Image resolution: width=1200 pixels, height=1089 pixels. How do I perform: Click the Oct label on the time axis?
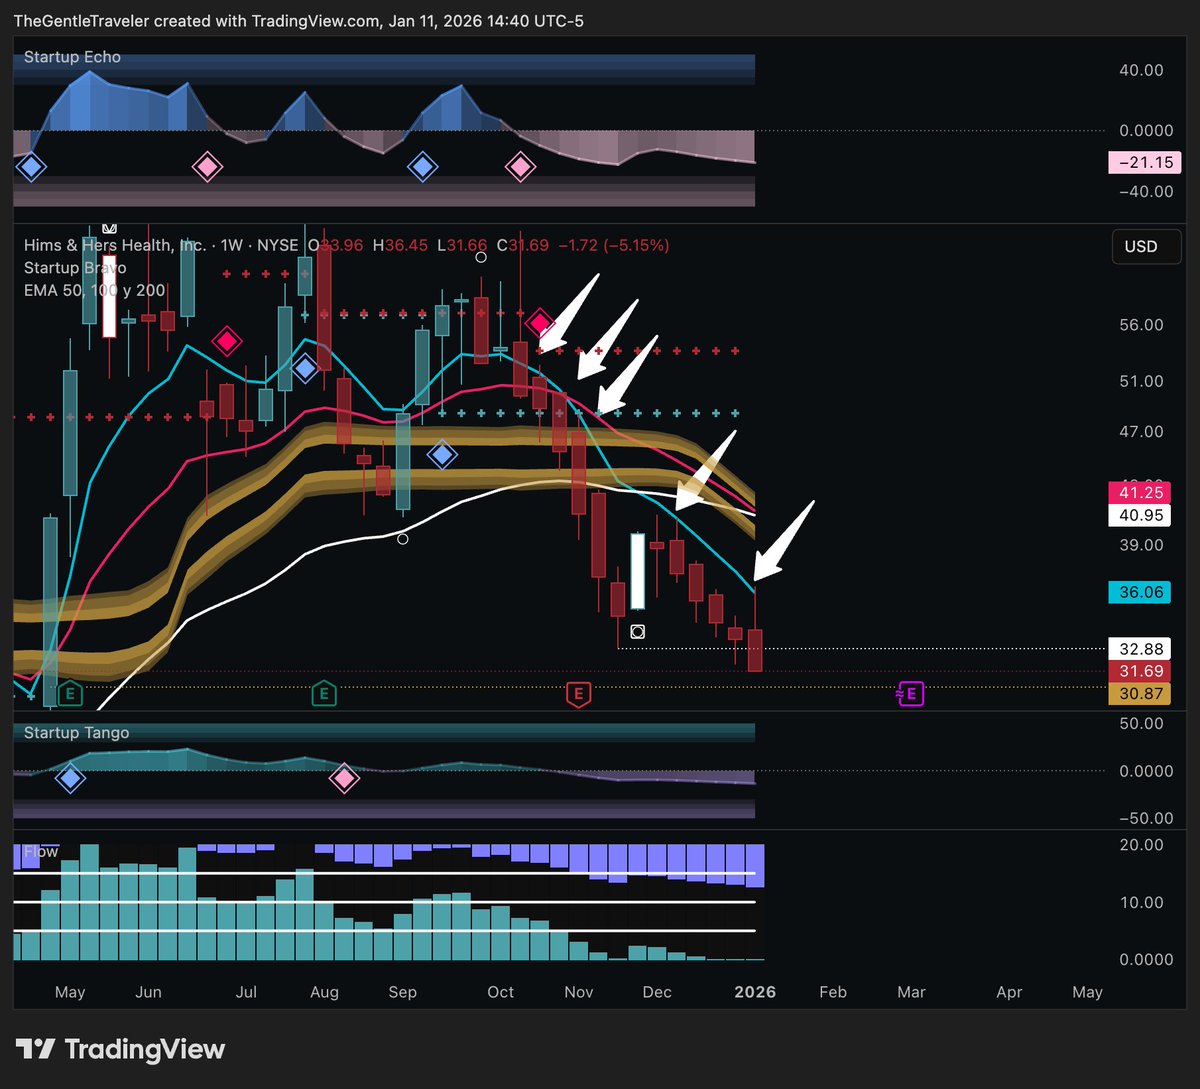pyautogui.click(x=500, y=992)
